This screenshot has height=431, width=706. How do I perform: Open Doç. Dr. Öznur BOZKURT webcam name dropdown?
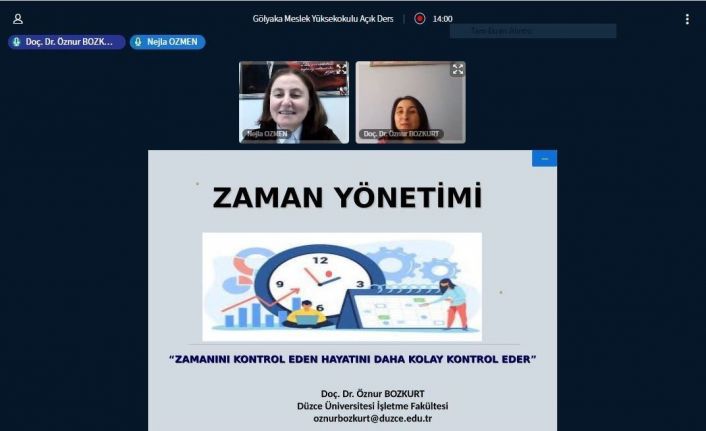coord(400,133)
